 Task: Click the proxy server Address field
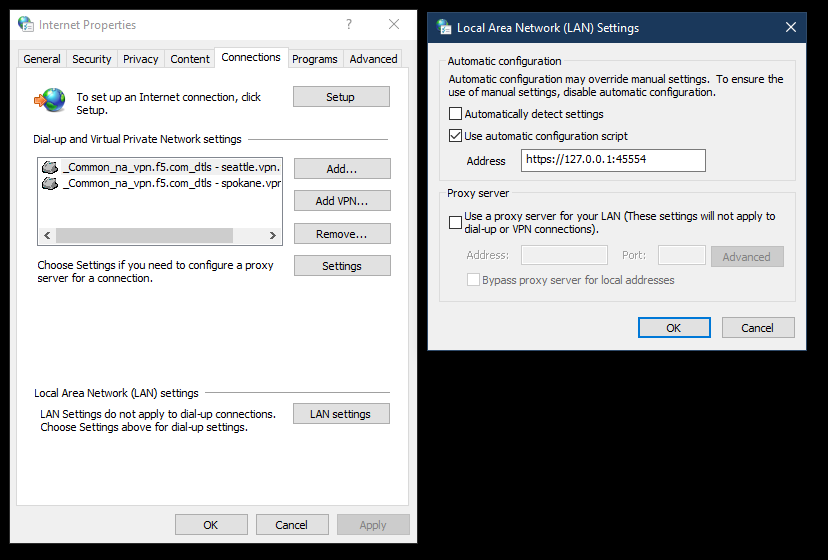click(x=564, y=255)
